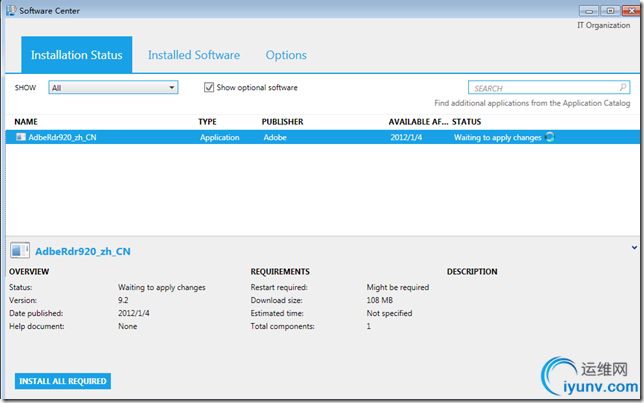Sort by AVAILABLE AF... column header
Screen dimensions: 644x403
tap(418, 122)
